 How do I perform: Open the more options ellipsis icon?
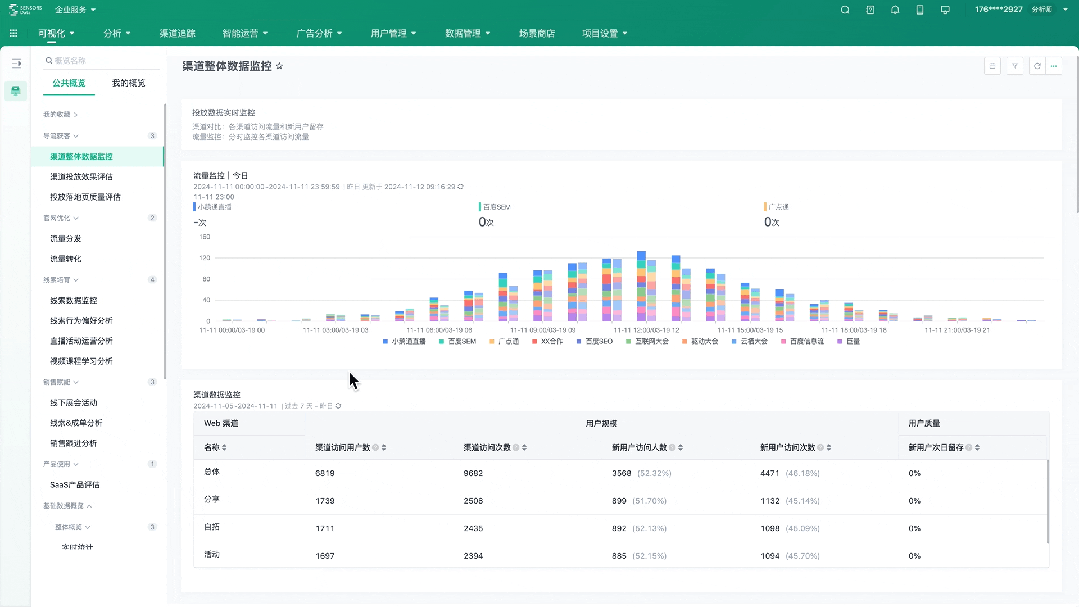(1054, 66)
